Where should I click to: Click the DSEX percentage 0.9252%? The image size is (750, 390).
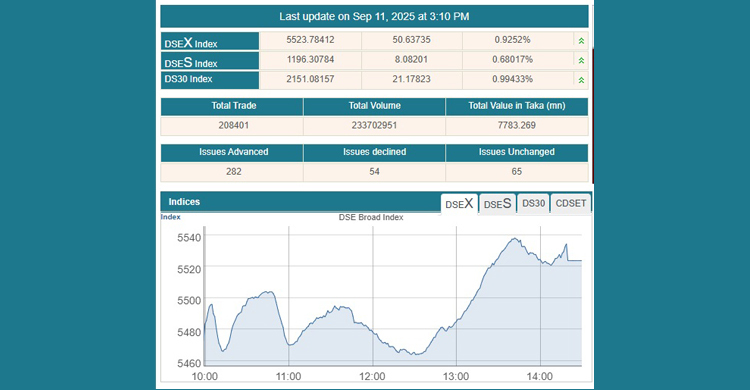(x=512, y=40)
